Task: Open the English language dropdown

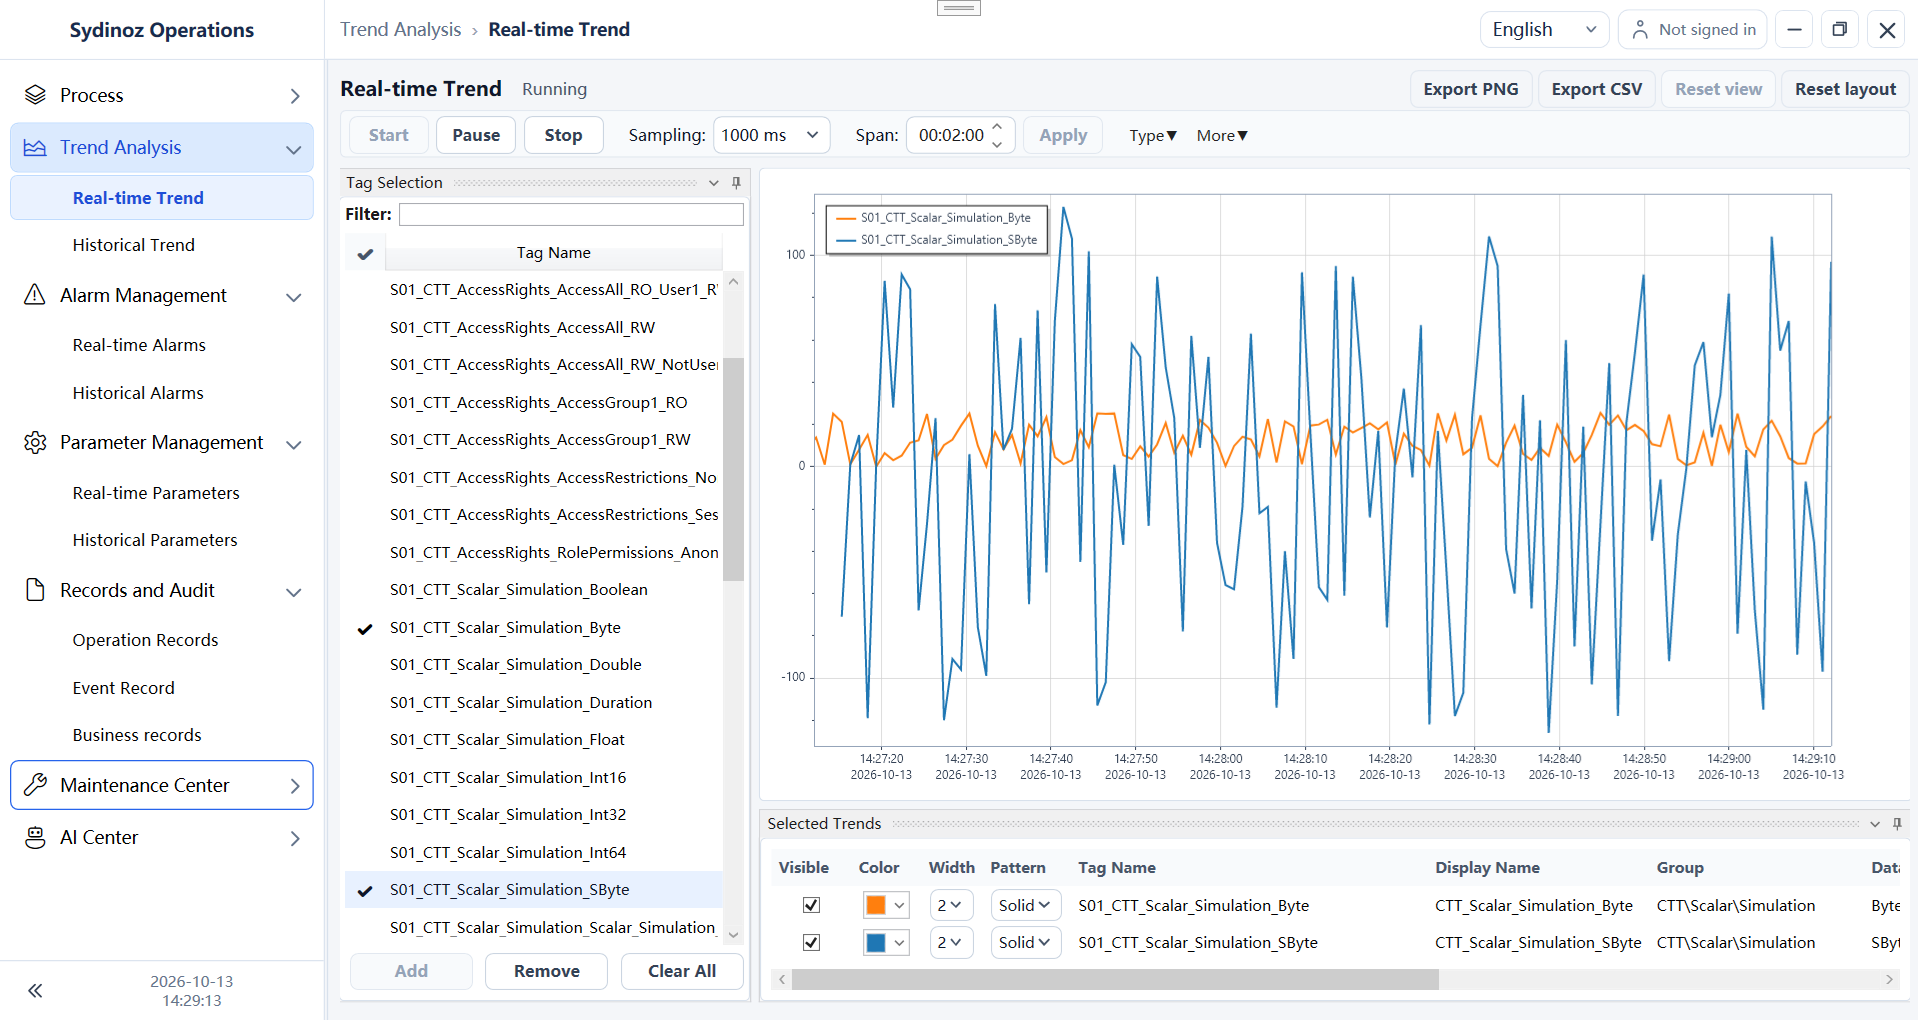Action: pyautogui.click(x=1544, y=30)
